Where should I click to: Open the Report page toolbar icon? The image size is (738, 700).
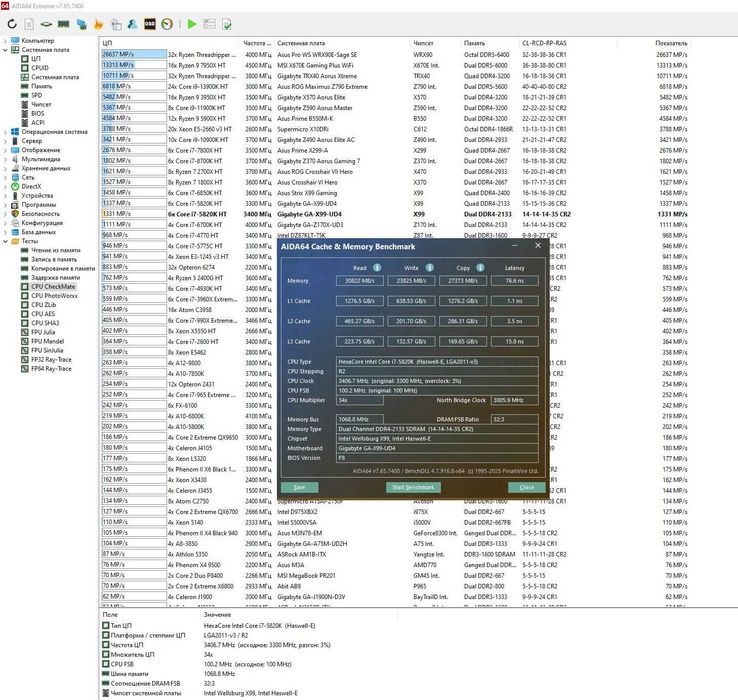[x=29, y=24]
